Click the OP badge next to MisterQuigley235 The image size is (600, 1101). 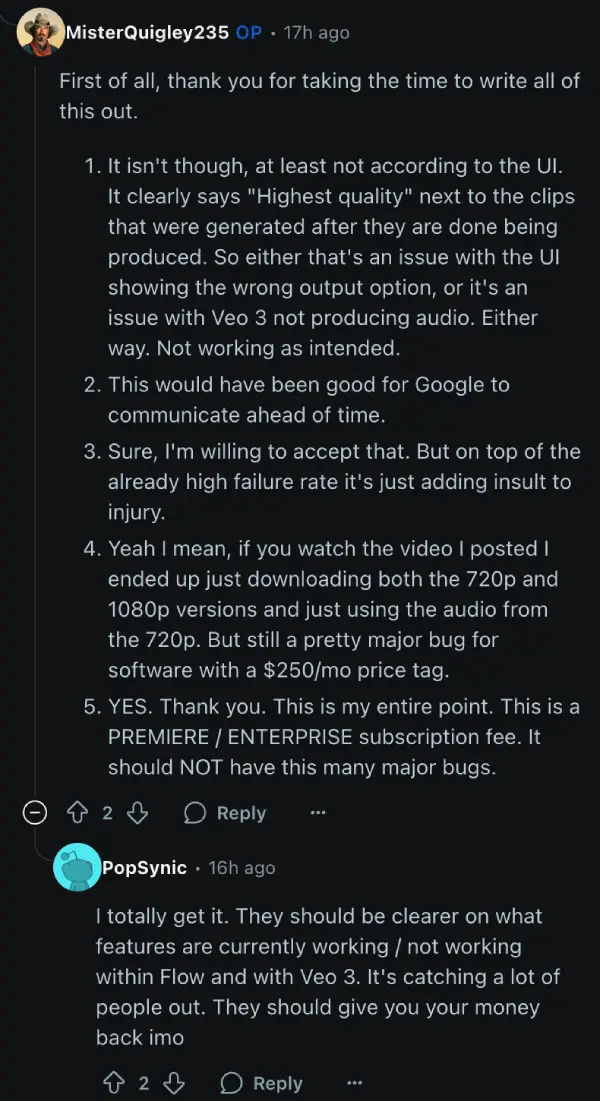click(249, 32)
